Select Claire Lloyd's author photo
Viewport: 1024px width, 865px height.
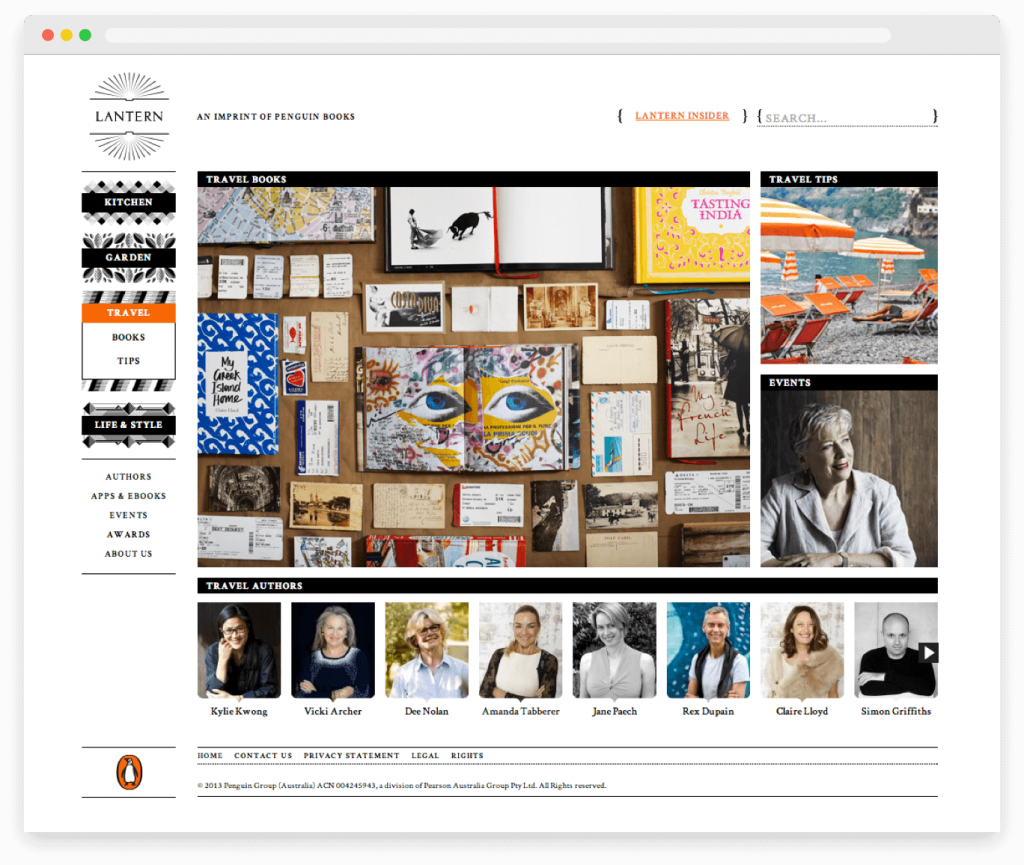[802, 650]
